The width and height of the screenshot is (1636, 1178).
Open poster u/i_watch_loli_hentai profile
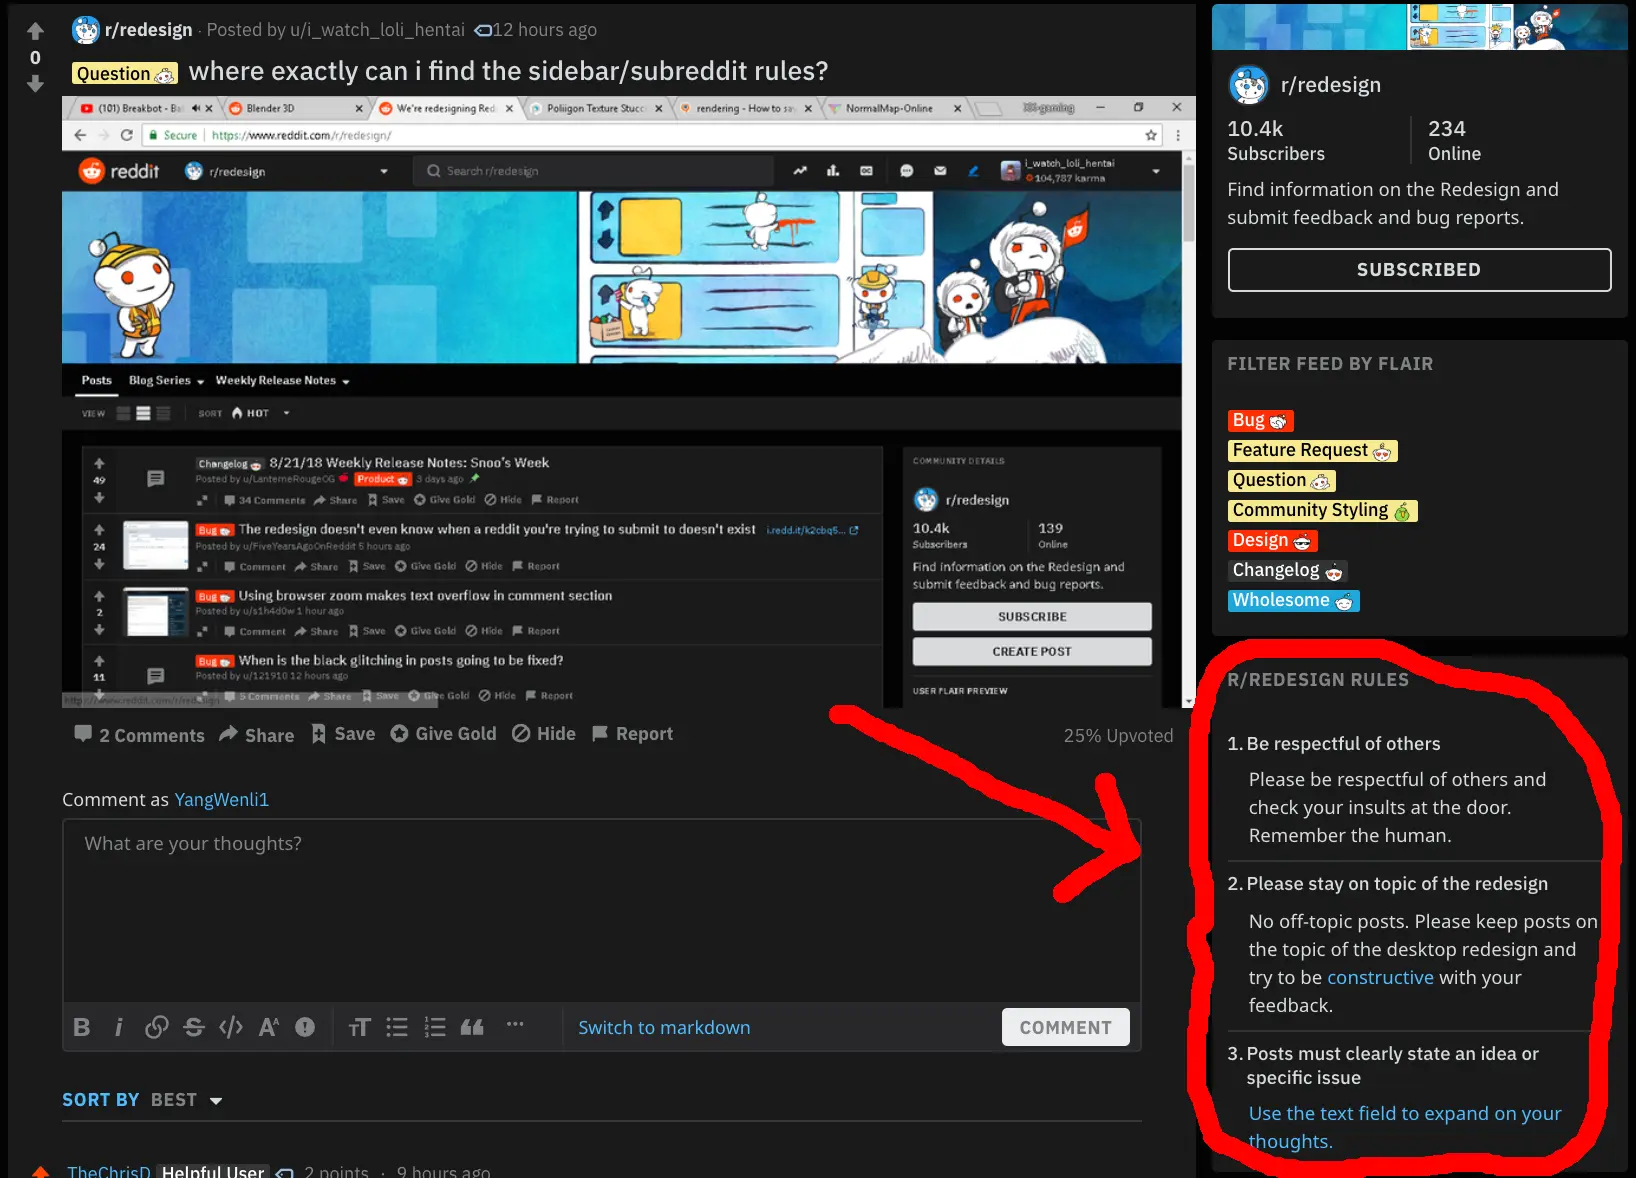pos(377,30)
